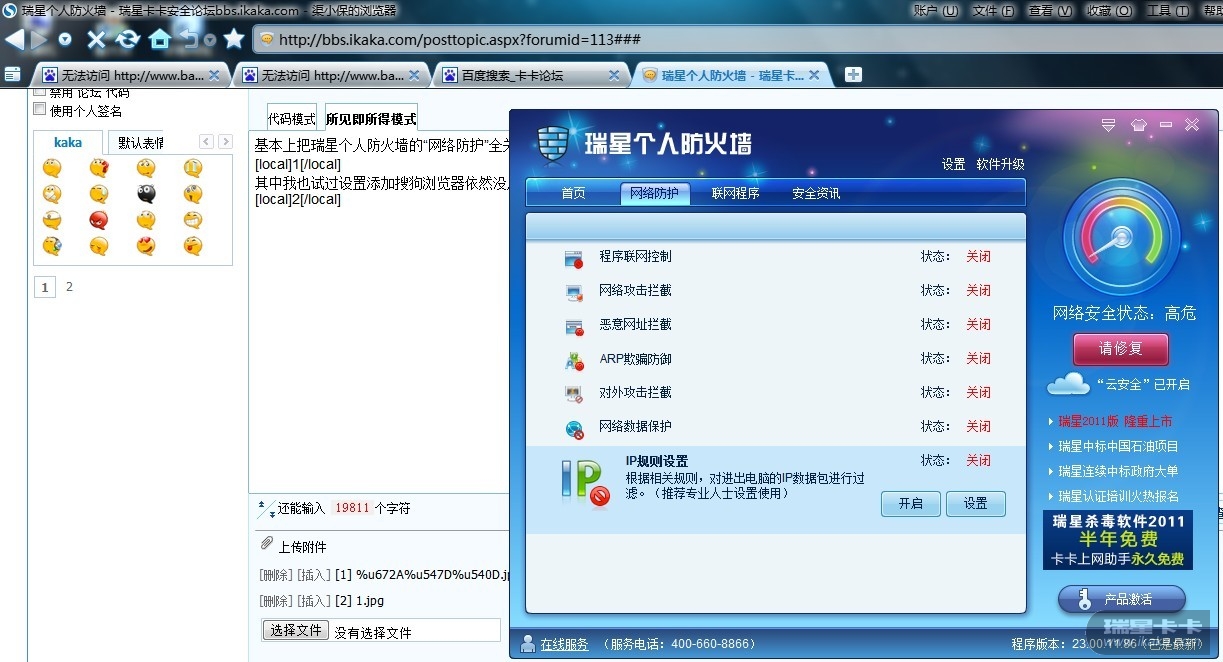This screenshot has height=662, width=1223.
Task: Open the 瑞星2011版 隆重上市 news link
Action: pyautogui.click(x=1115, y=421)
